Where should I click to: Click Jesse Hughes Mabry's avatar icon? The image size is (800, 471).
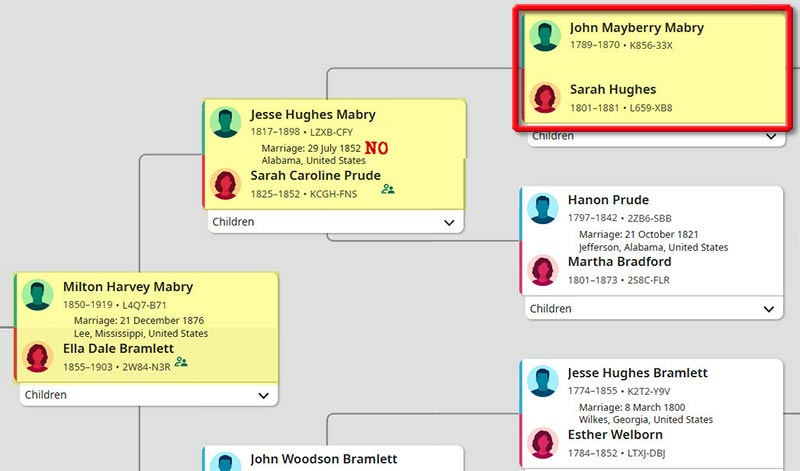227,123
